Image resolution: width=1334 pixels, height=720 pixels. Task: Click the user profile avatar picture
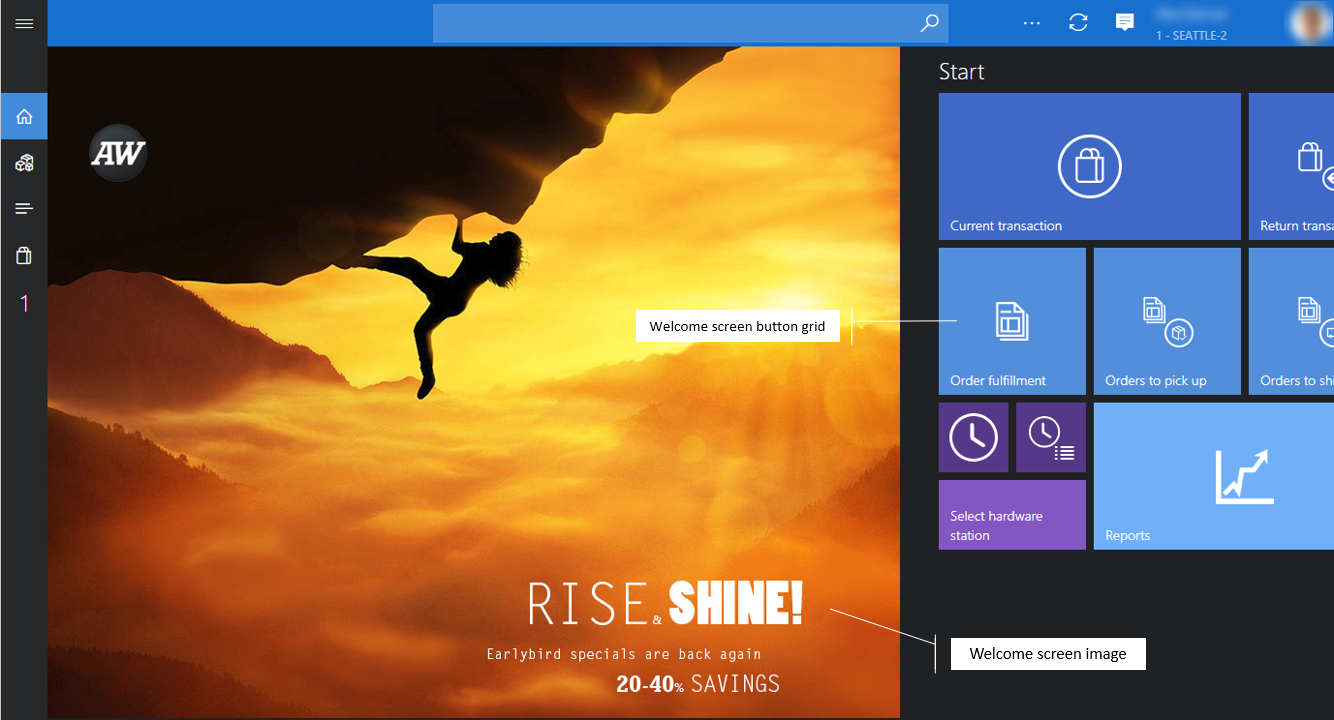tap(1310, 22)
